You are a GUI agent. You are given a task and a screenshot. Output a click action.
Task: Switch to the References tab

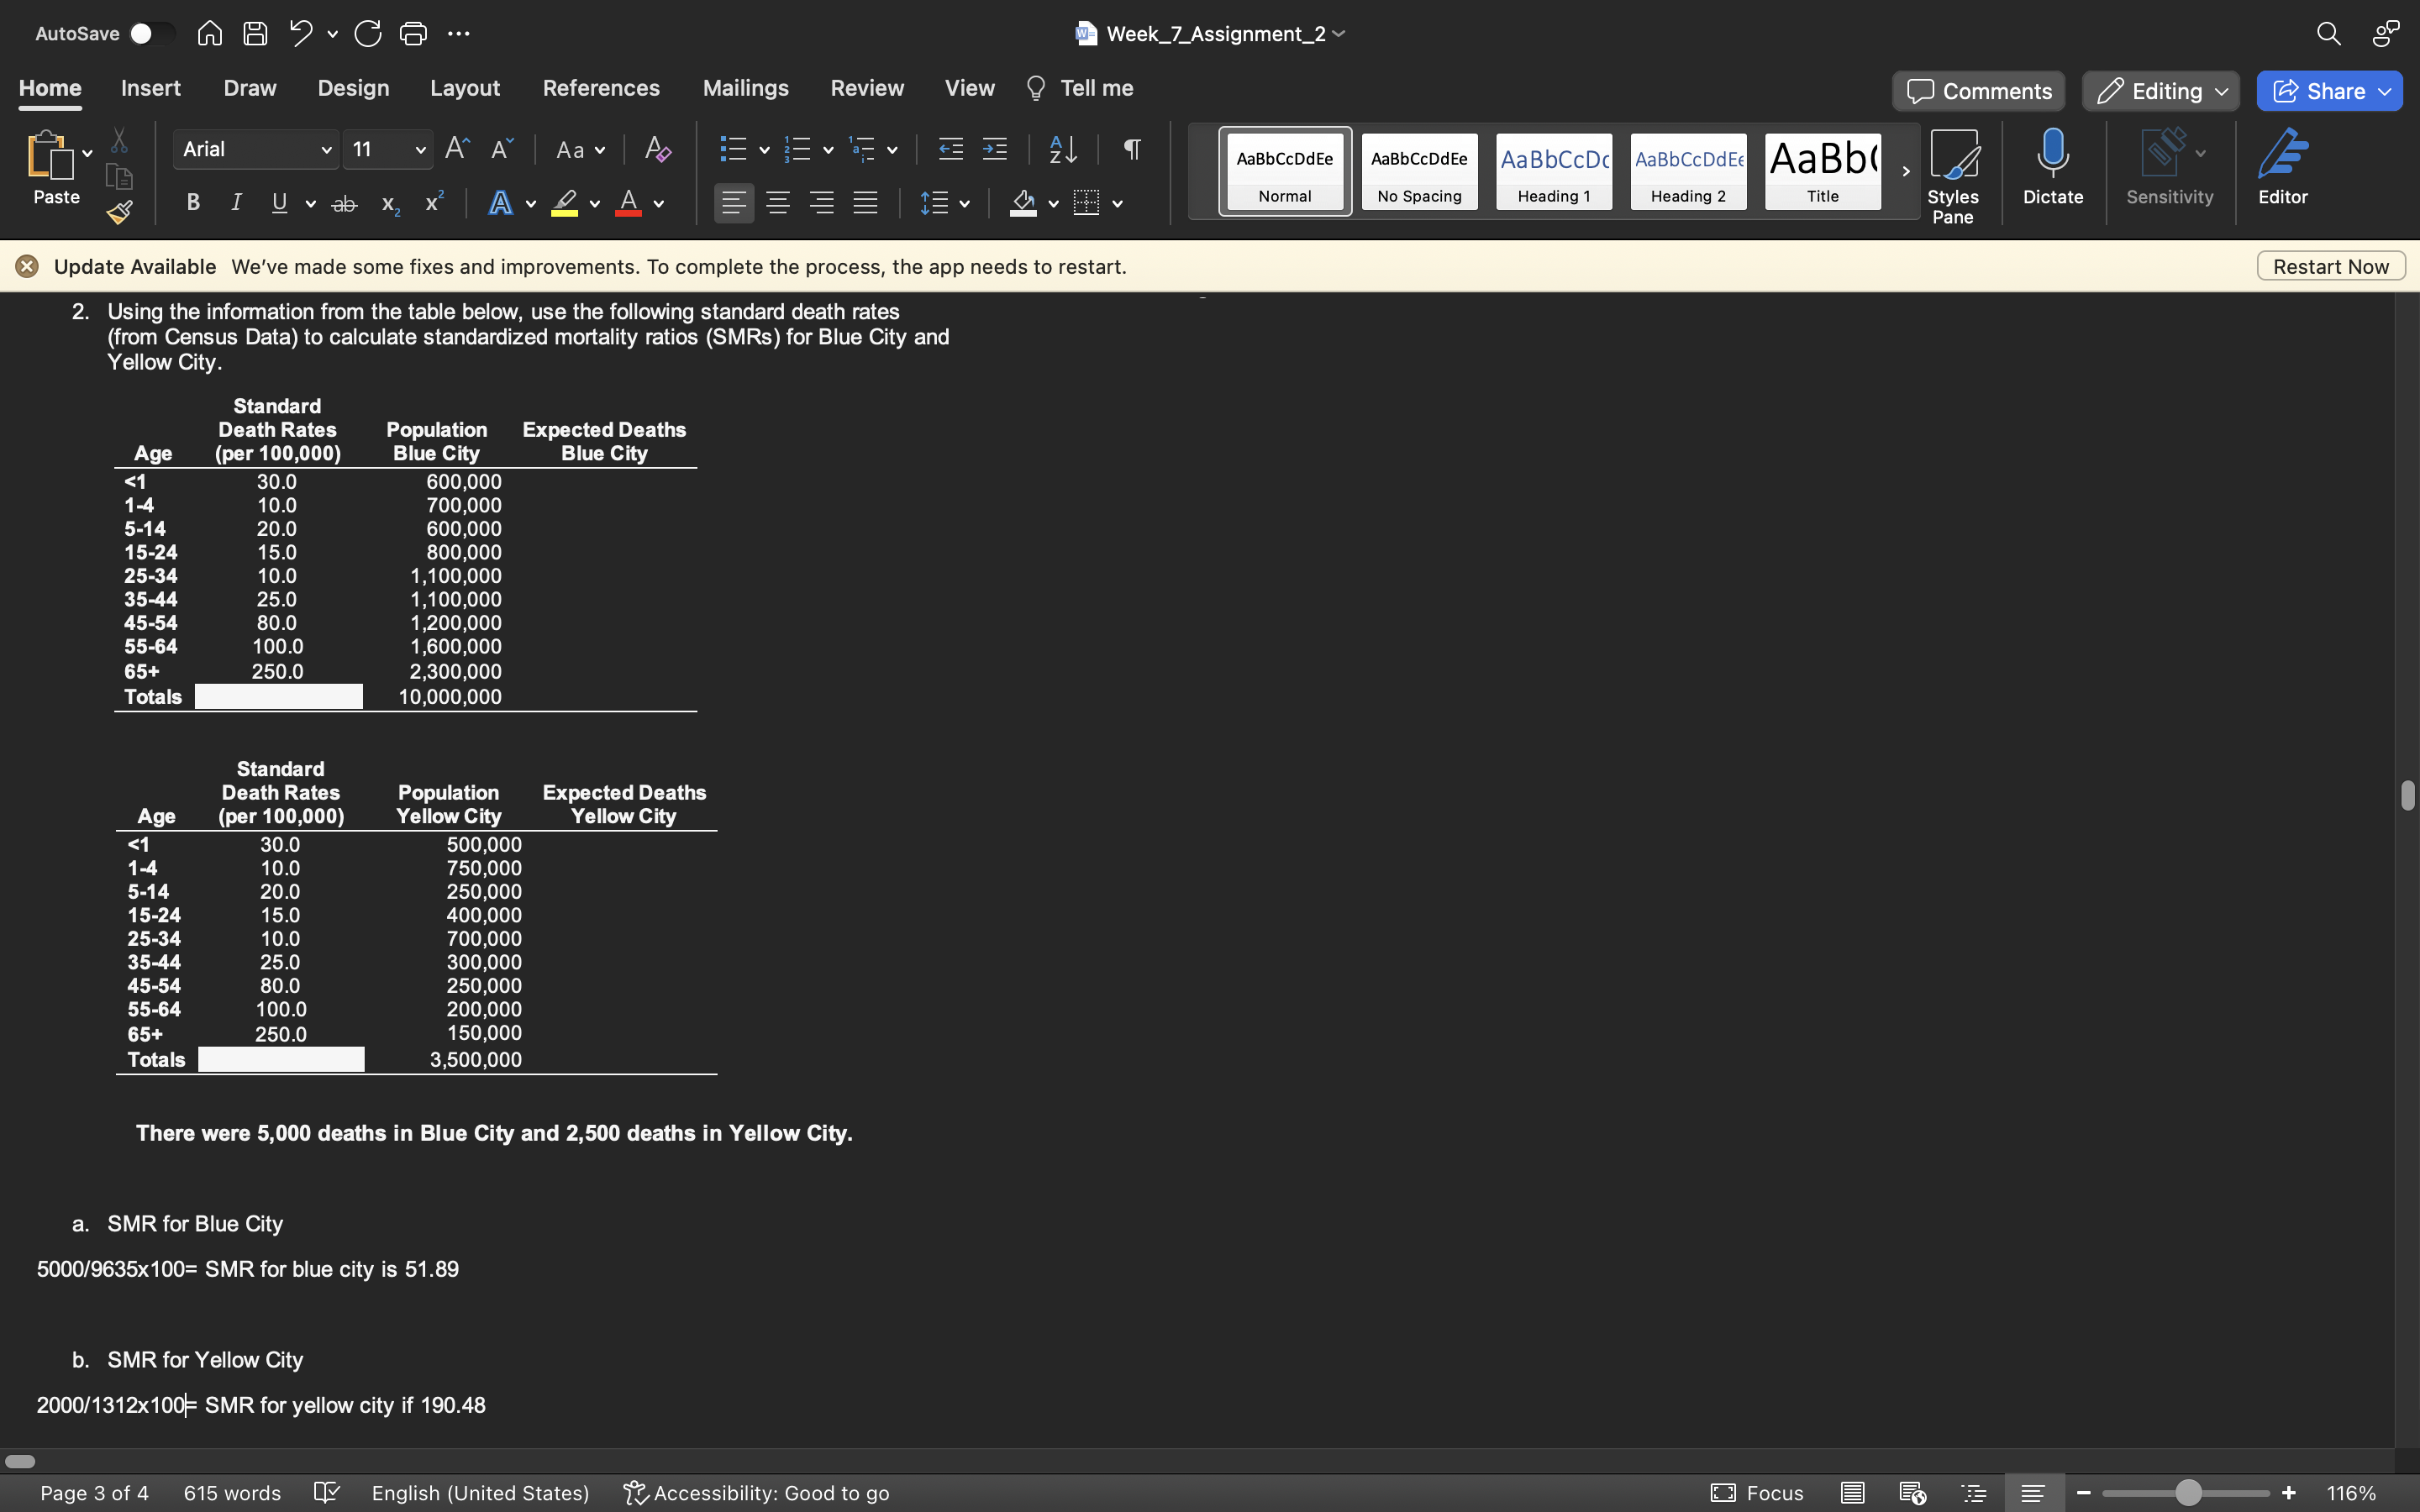tap(601, 88)
